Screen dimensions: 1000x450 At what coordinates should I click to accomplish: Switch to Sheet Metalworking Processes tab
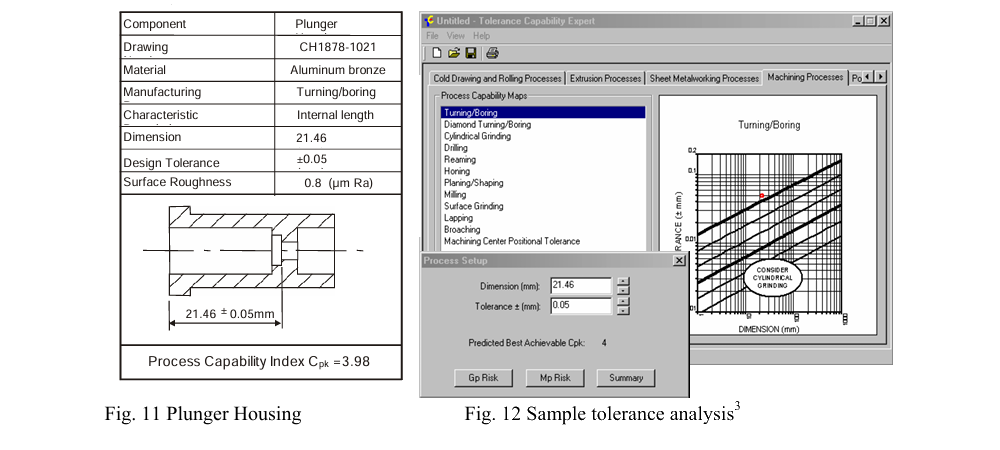pos(704,78)
